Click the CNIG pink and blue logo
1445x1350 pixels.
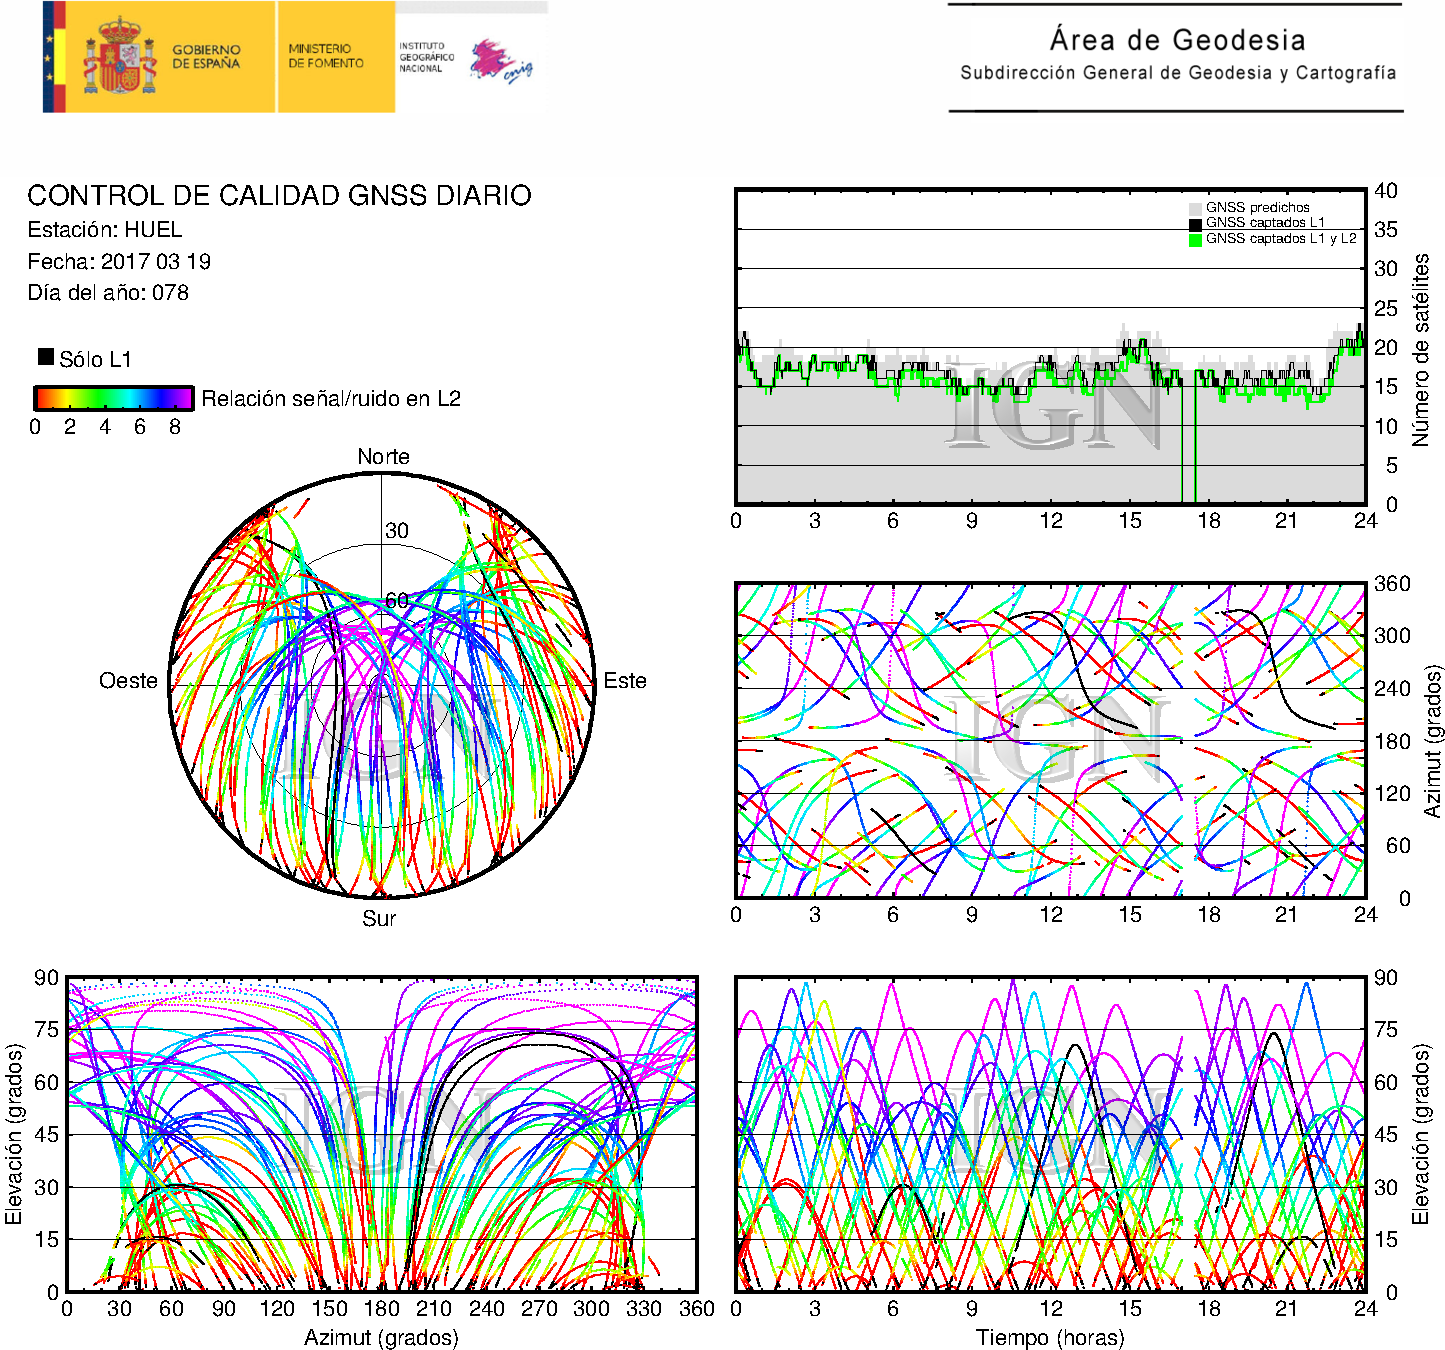pyautogui.click(x=500, y=60)
